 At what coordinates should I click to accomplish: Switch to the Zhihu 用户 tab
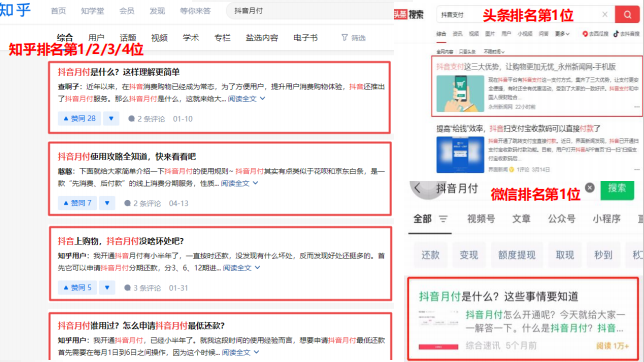(97, 38)
